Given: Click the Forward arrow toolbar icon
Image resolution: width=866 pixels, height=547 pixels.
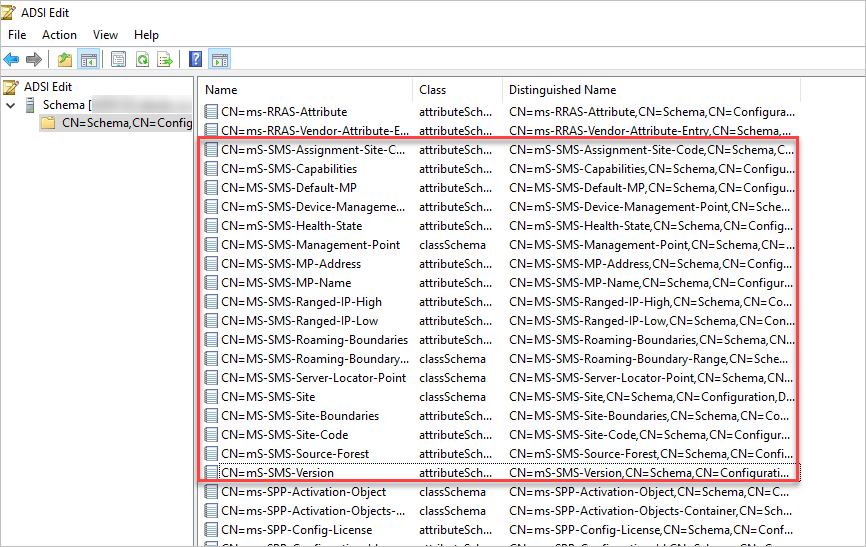Looking at the screenshot, I should (x=34, y=59).
